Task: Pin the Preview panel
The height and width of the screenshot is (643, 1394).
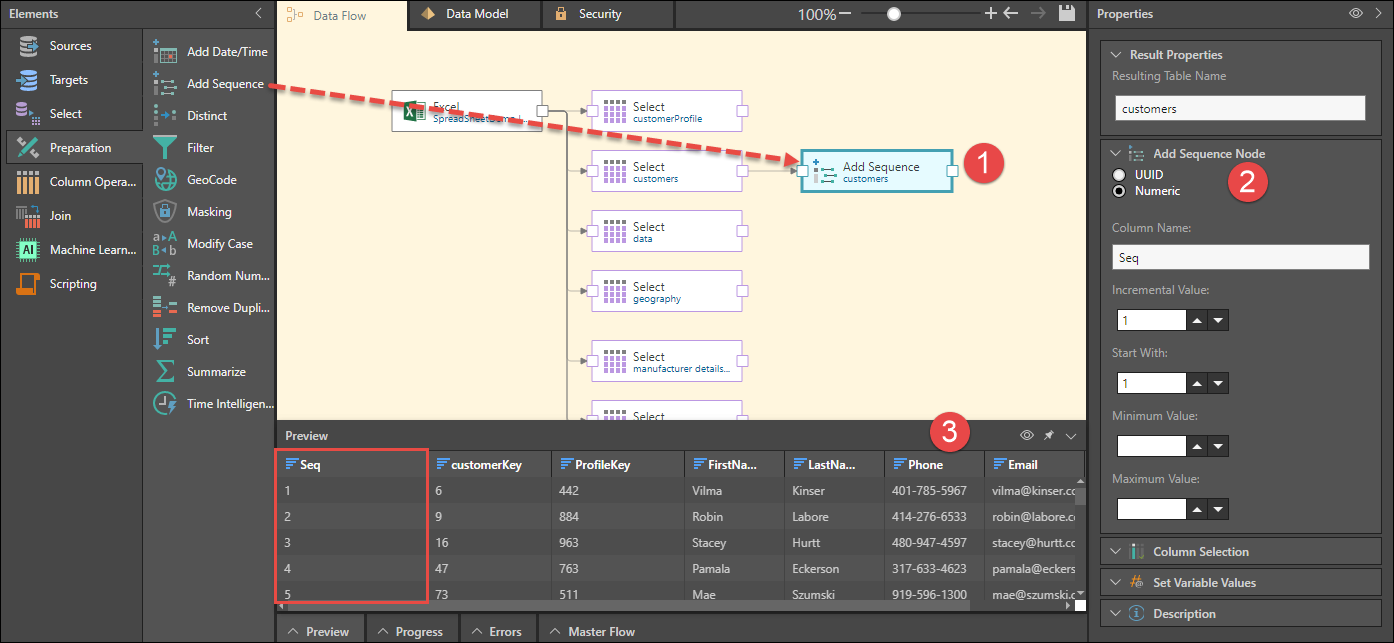Action: click(x=1049, y=436)
